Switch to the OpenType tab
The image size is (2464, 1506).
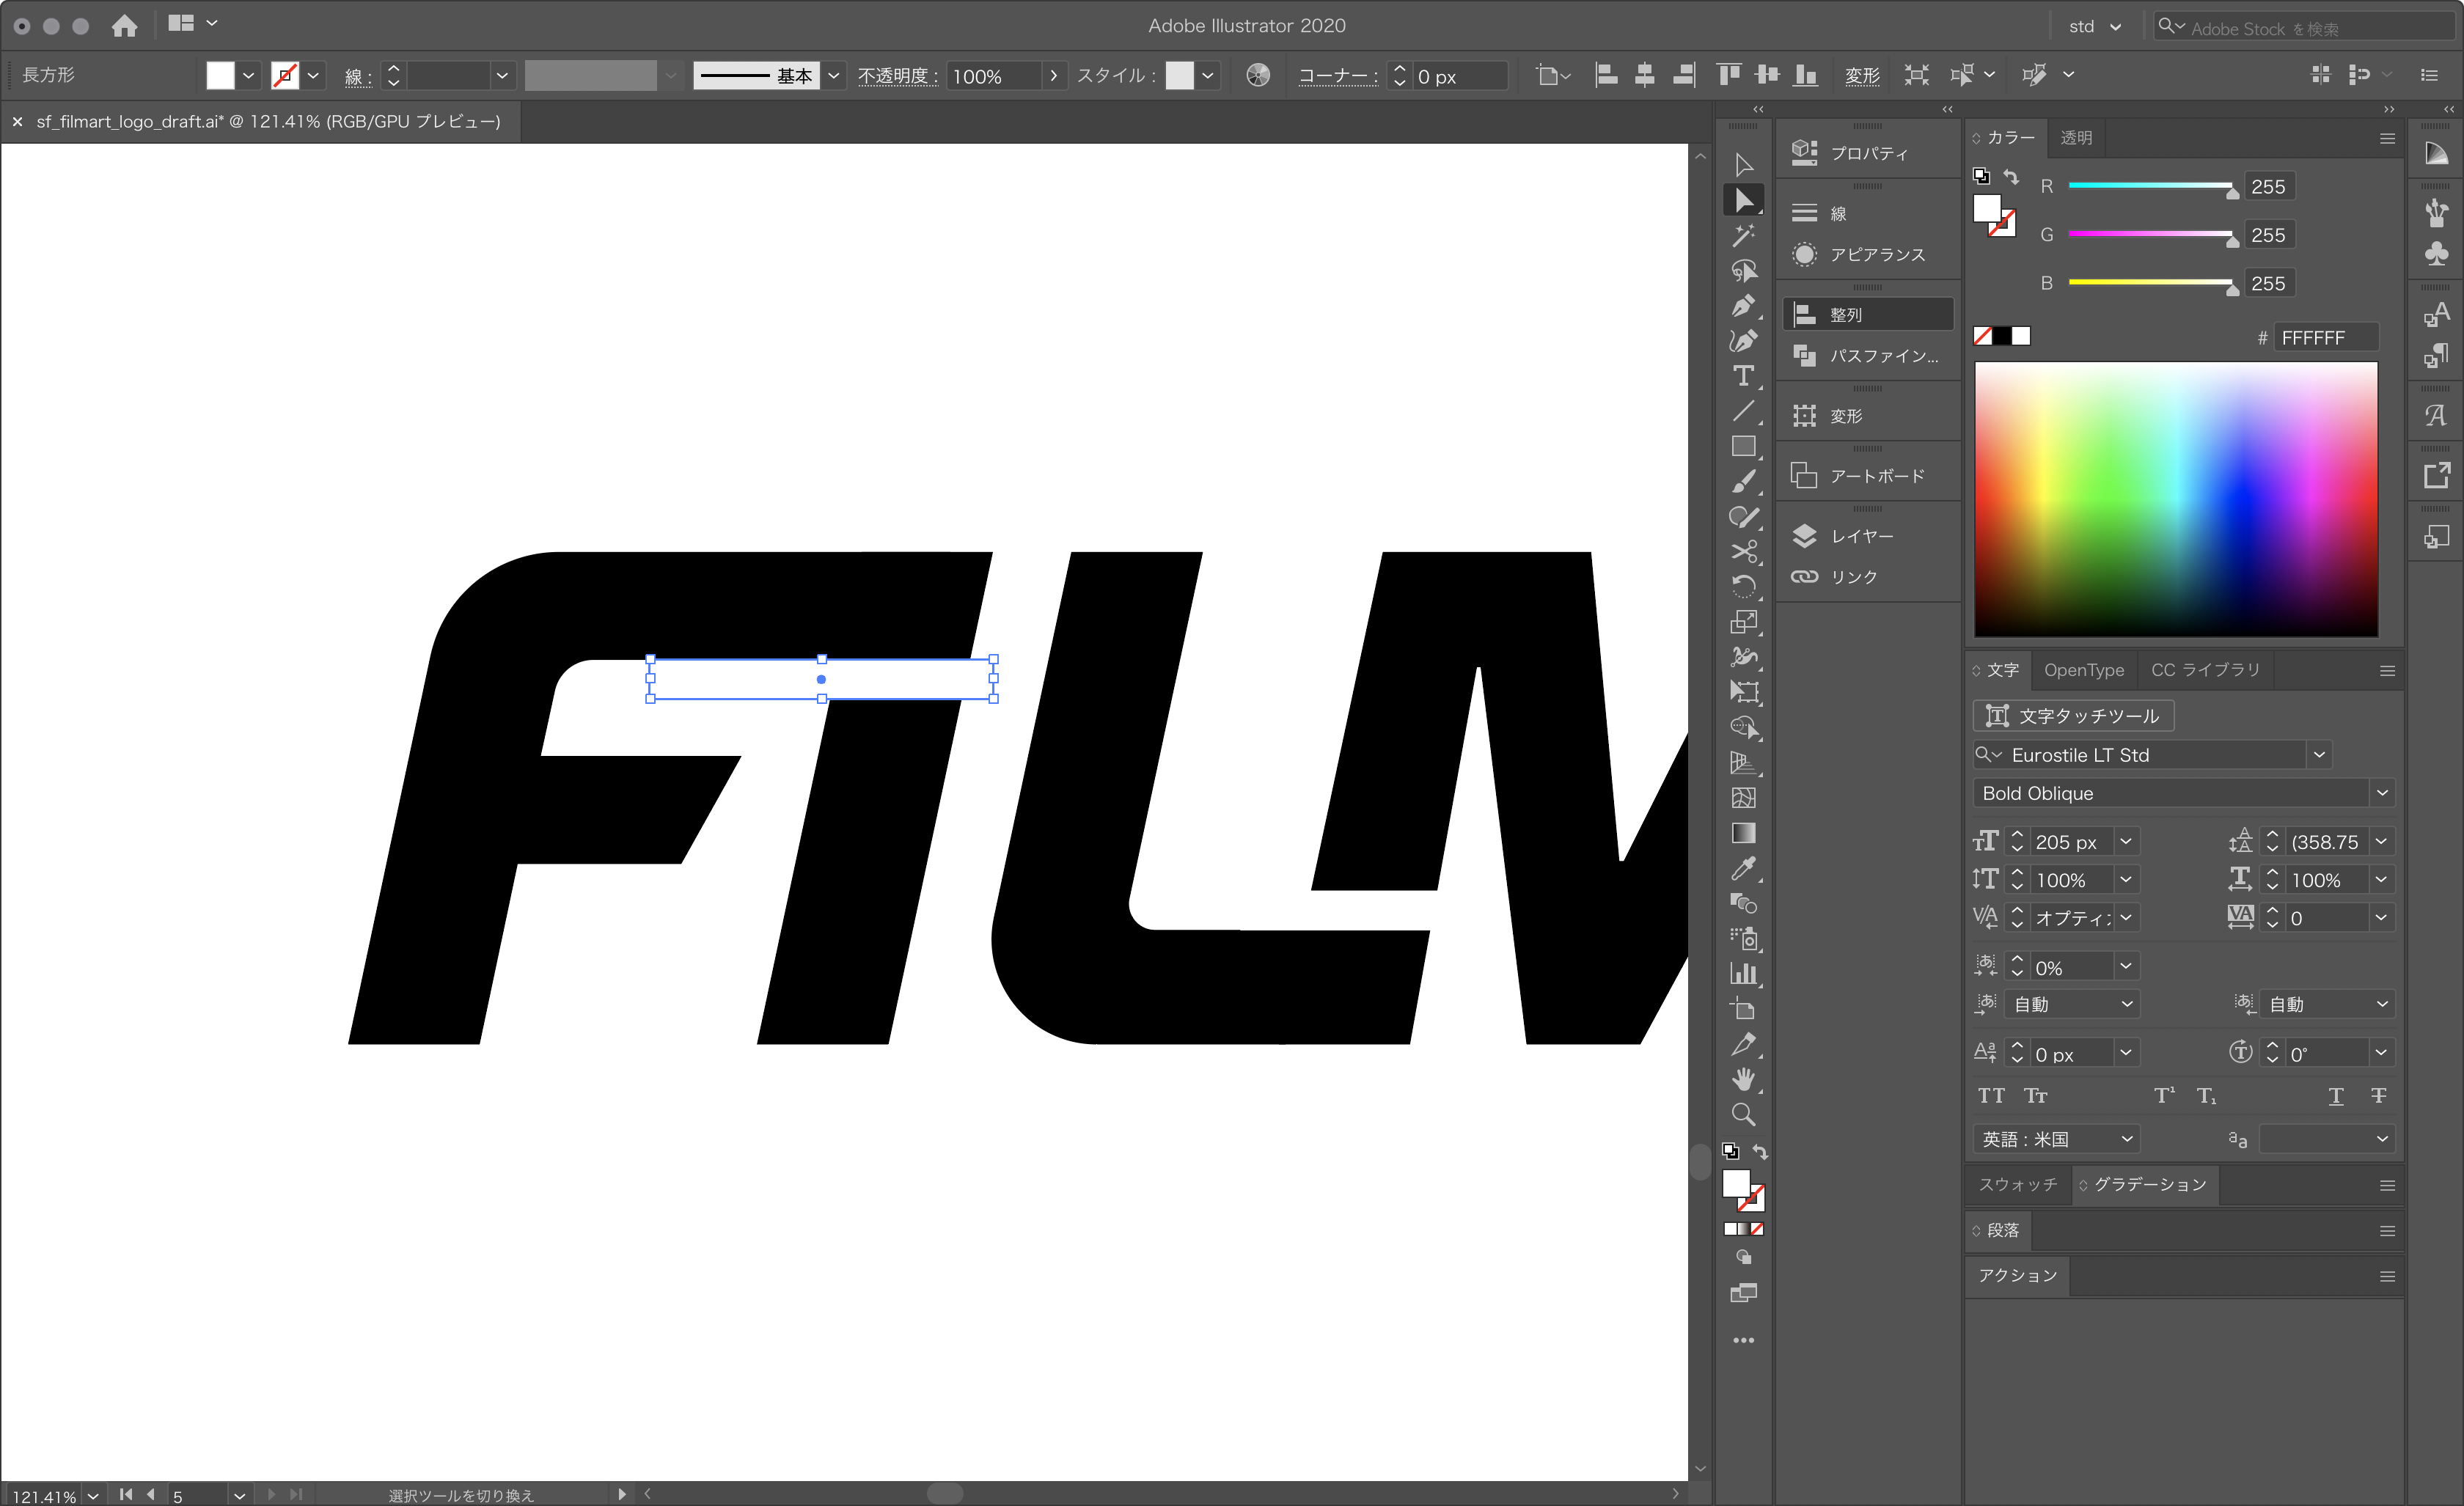point(2083,670)
